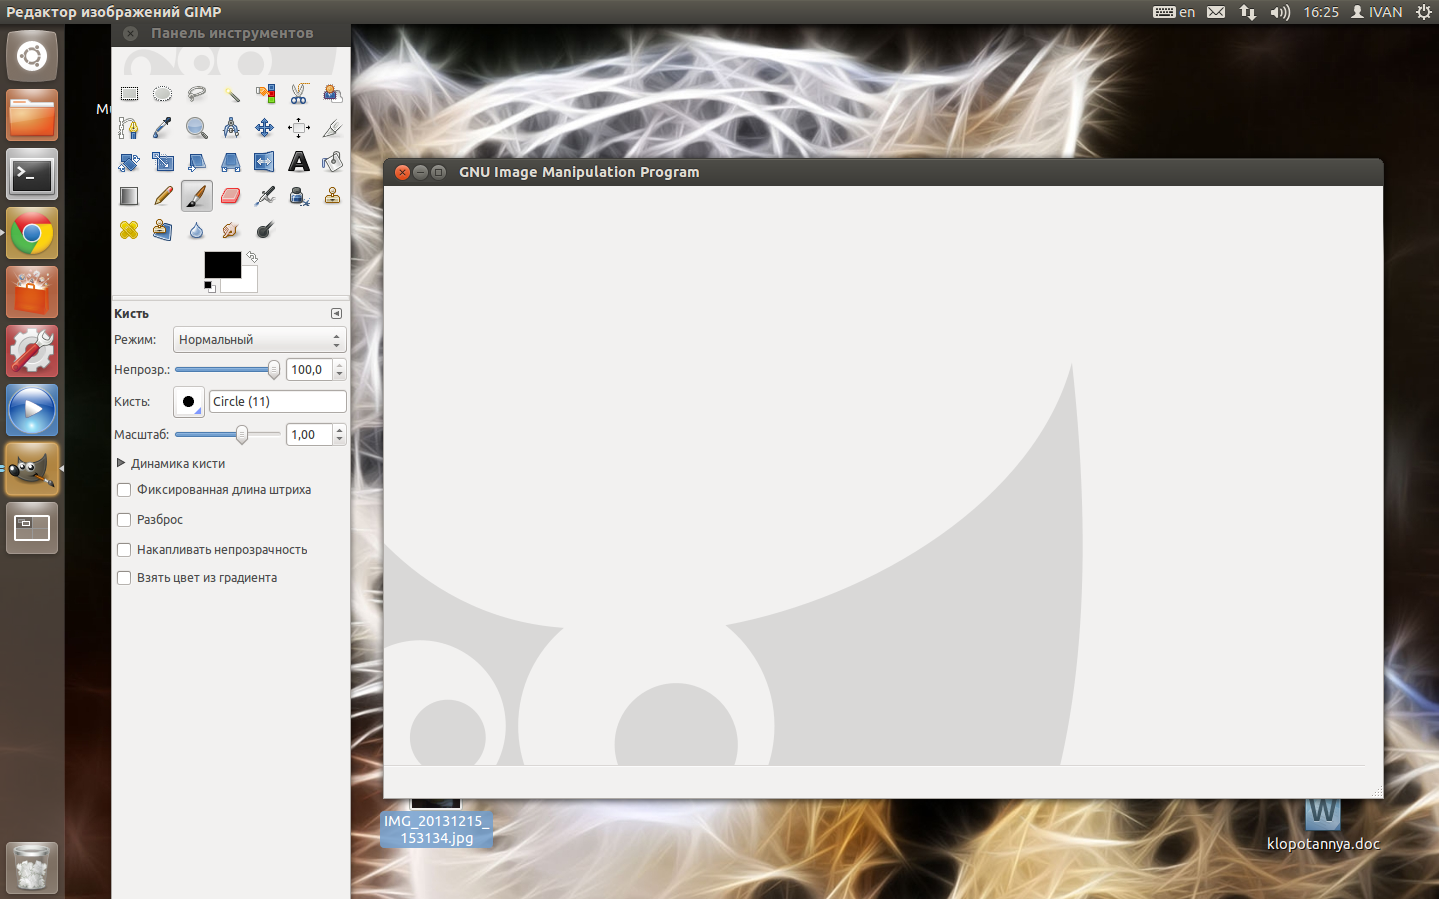Image resolution: width=1439 pixels, height=899 pixels.
Task: Click the opacity value field 100,0
Action: click(310, 370)
